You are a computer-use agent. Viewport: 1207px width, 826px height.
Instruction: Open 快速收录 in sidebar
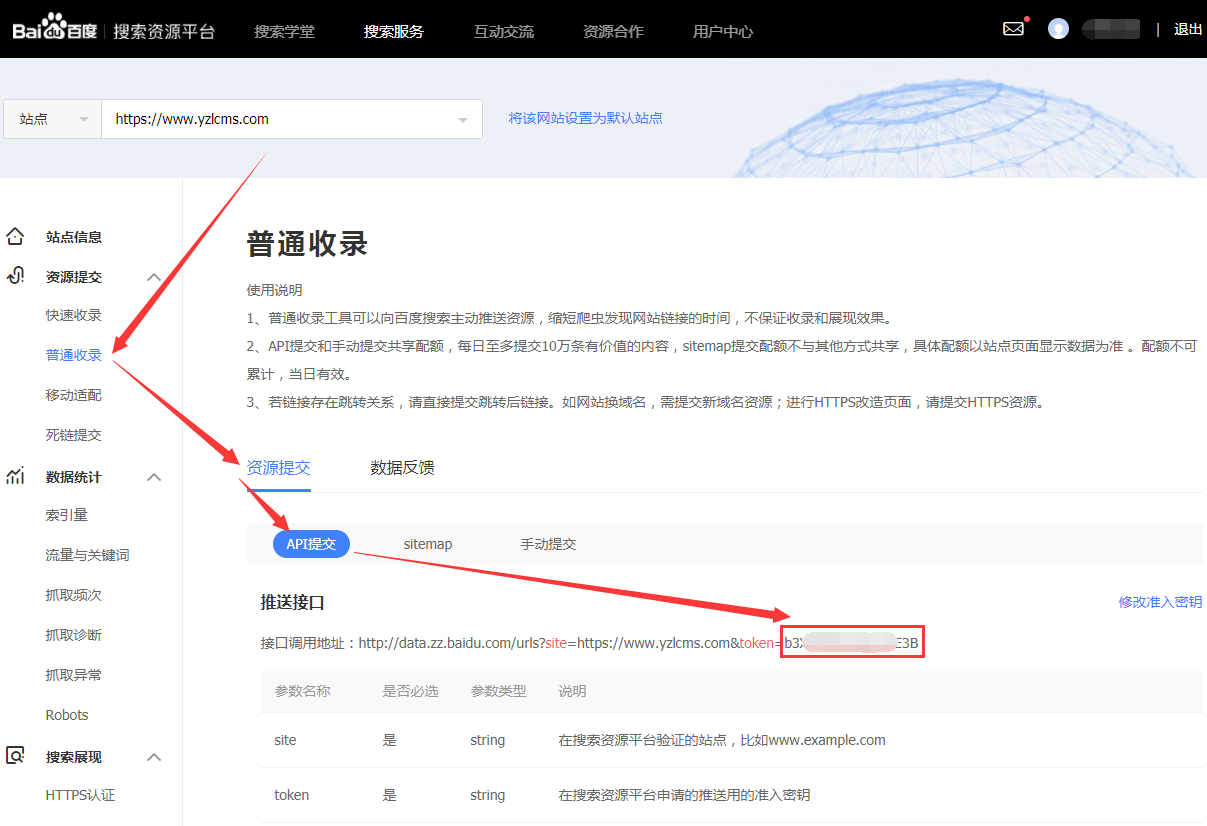pos(74,315)
